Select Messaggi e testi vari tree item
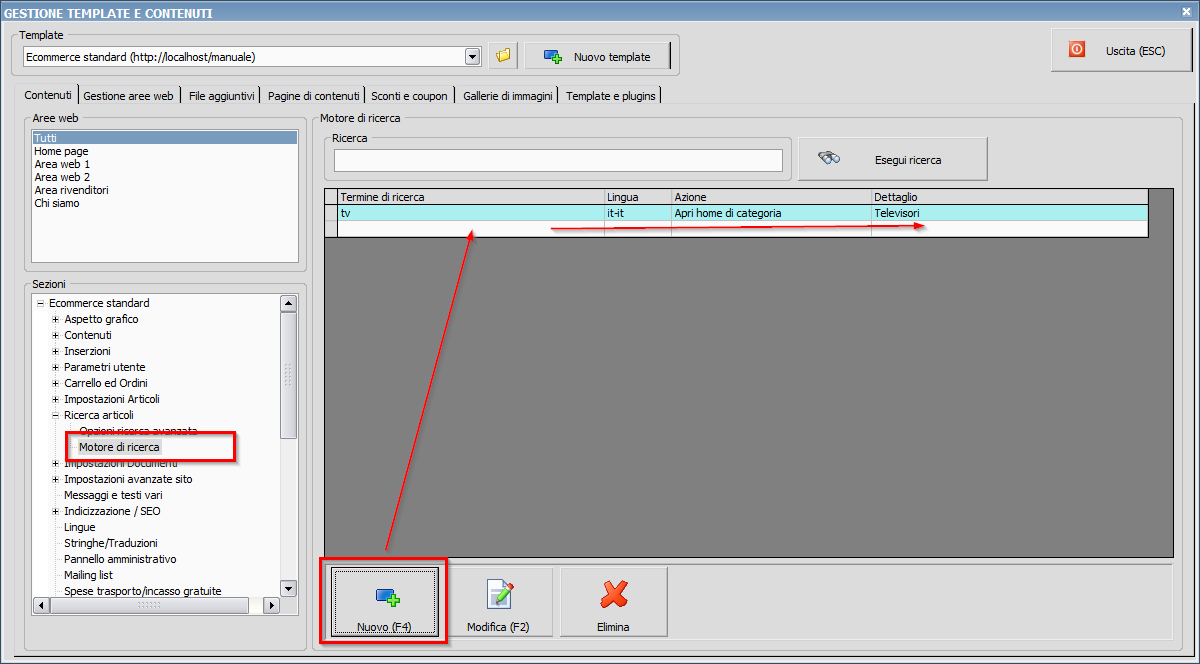This screenshot has width=1200, height=664. click(x=113, y=495)
